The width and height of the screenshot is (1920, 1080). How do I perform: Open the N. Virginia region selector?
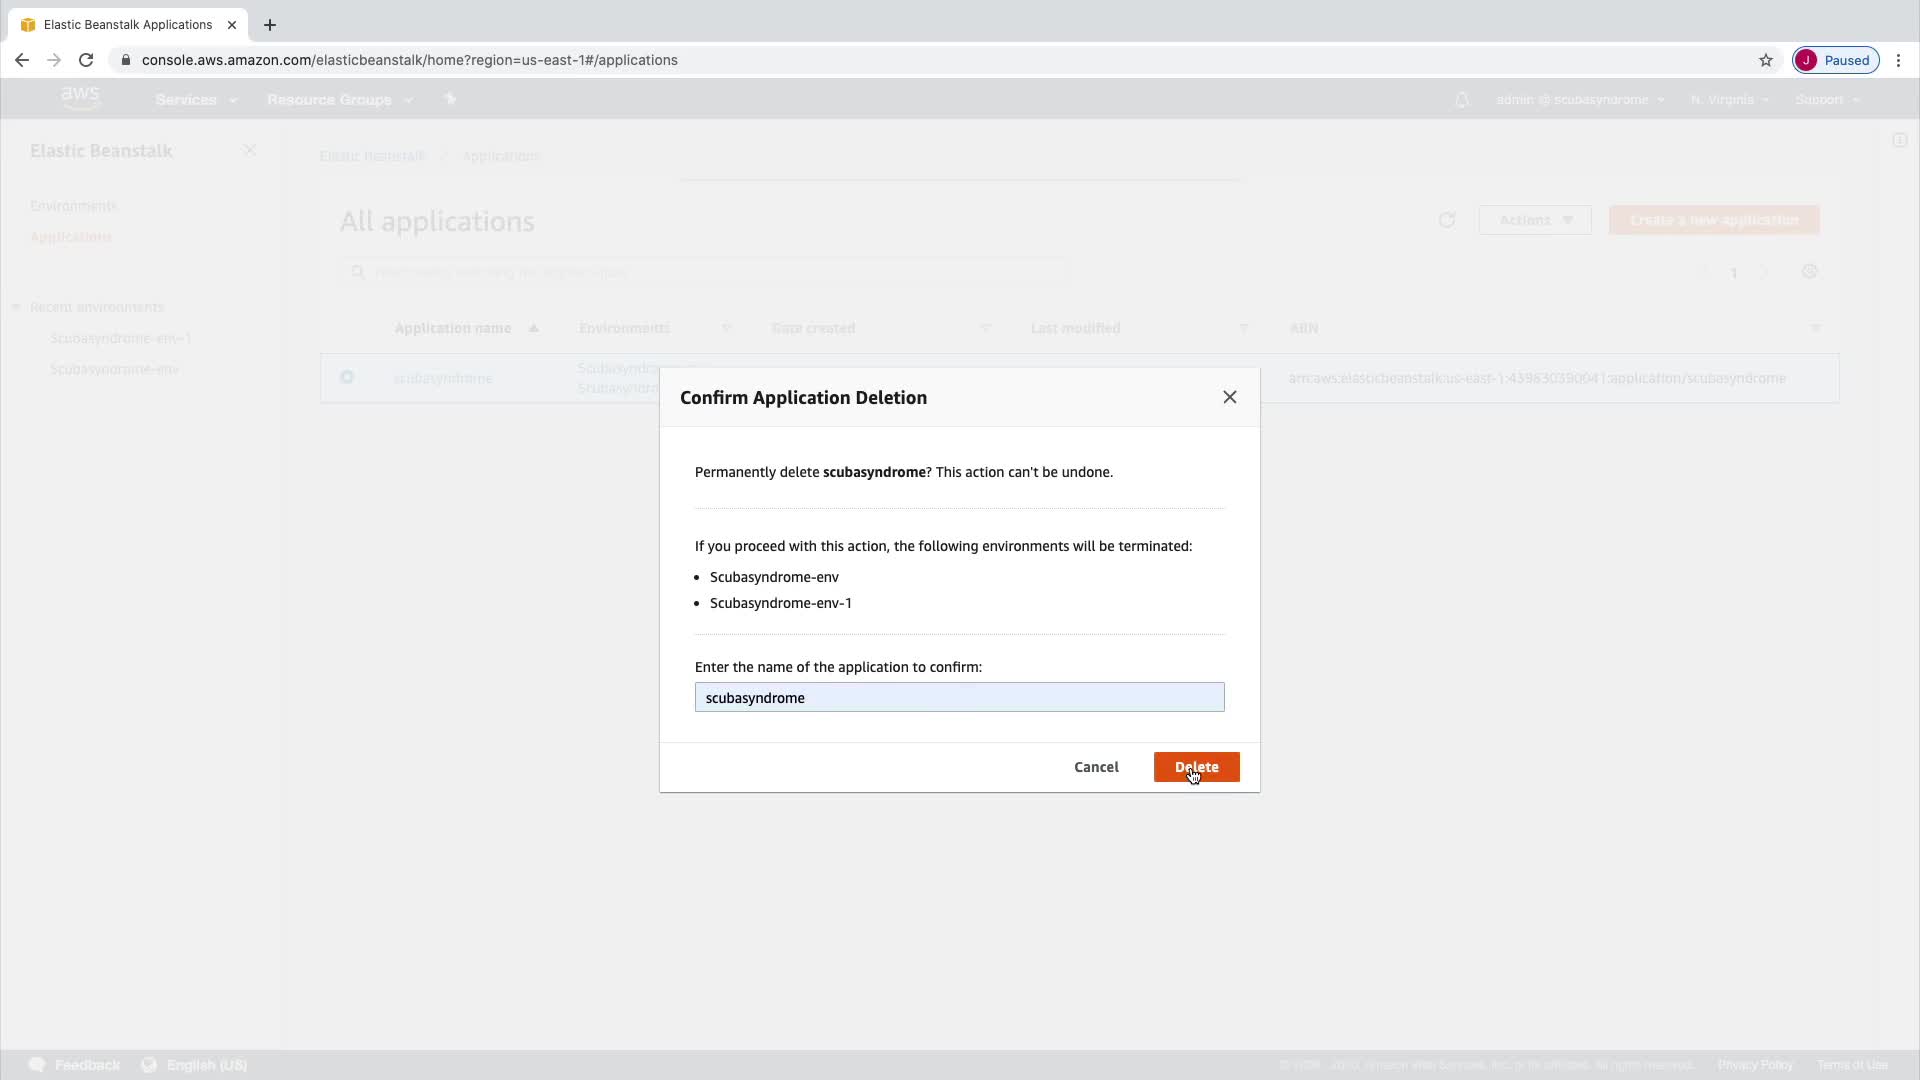point(1729,100)
